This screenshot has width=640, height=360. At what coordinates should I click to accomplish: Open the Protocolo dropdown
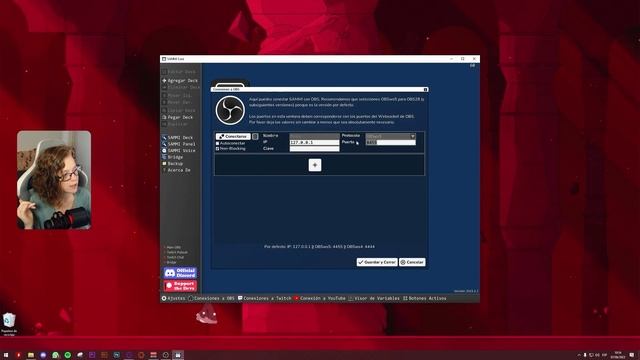coord(390,136)
